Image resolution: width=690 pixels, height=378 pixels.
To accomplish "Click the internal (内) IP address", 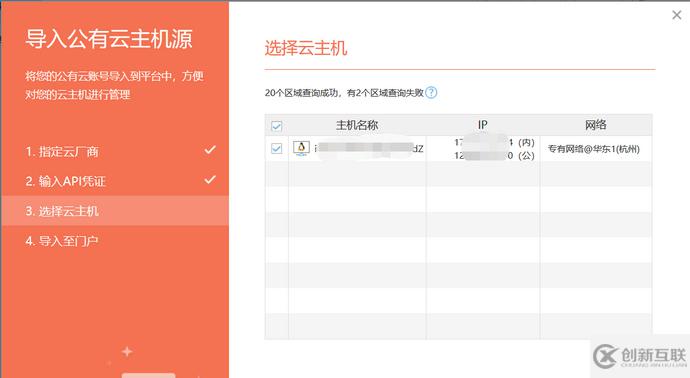I will click(494, 143).
